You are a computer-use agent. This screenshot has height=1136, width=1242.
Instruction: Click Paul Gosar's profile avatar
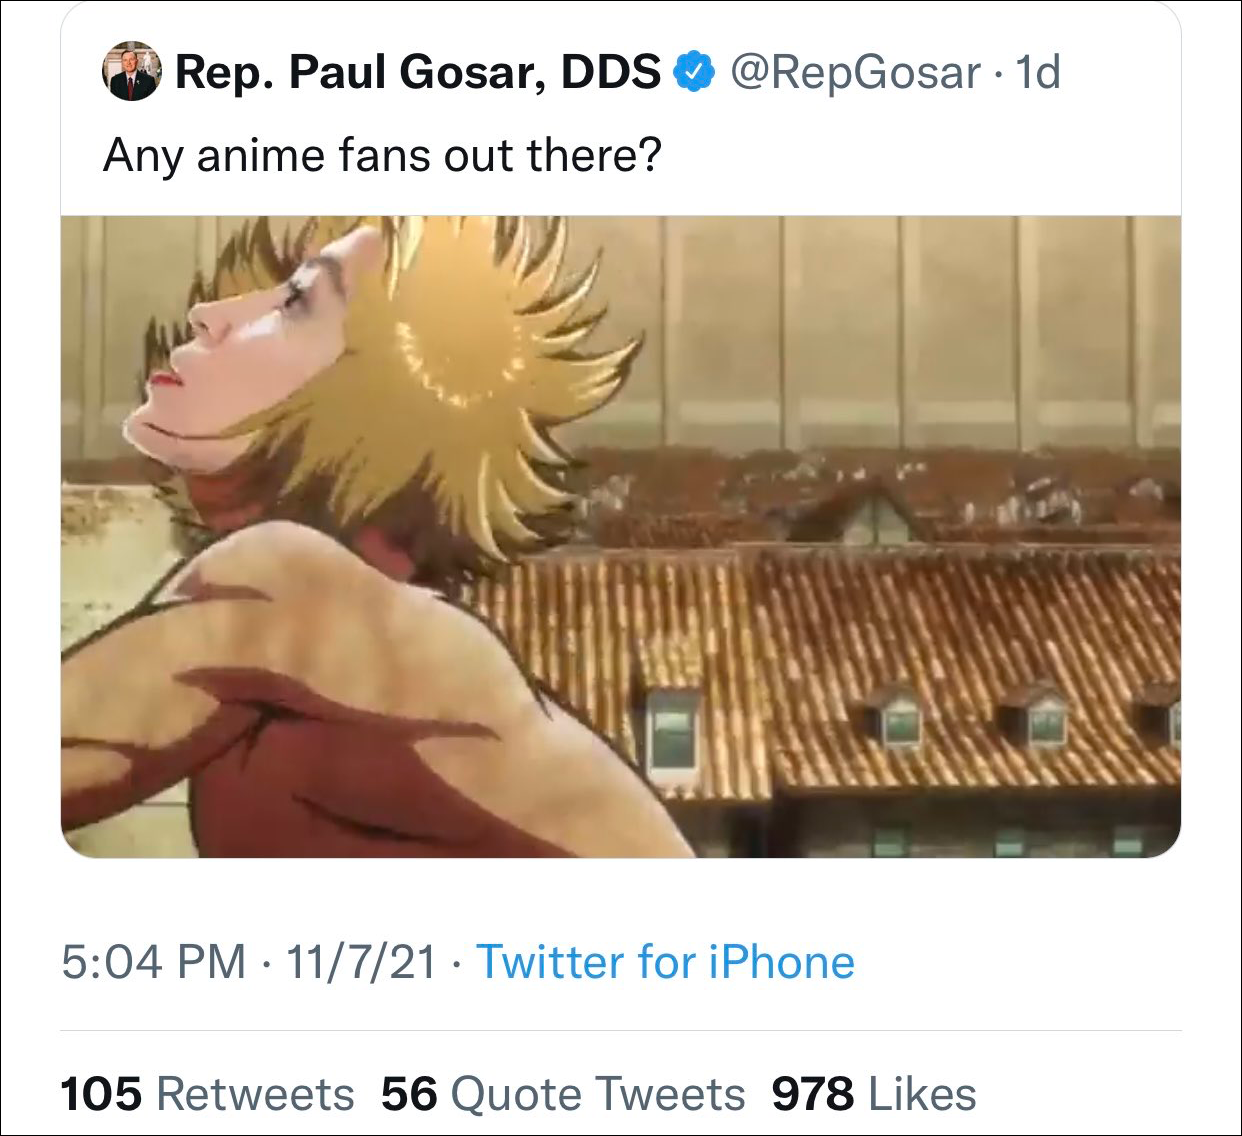(x=132, y=72)
